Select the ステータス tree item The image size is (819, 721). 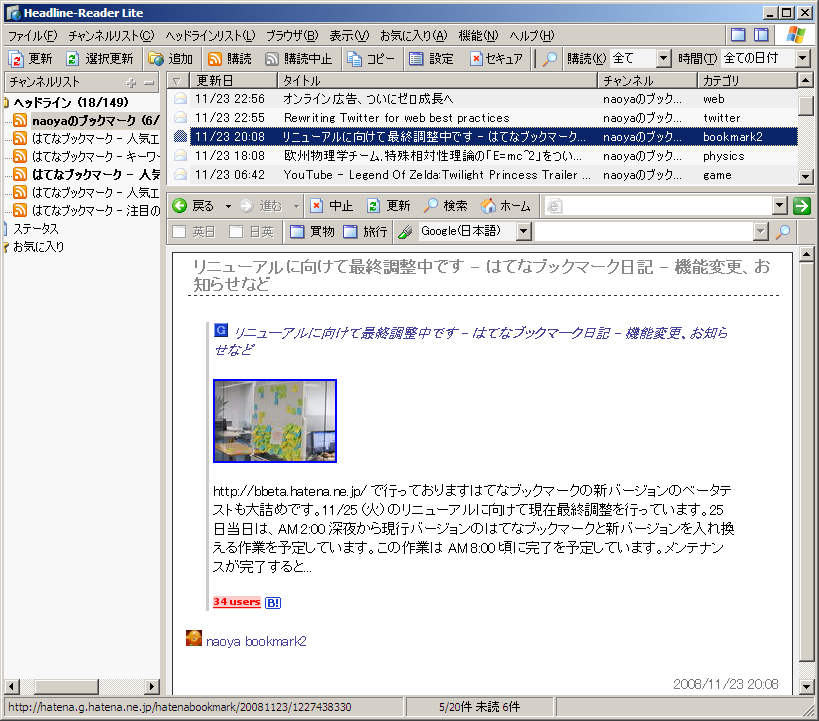tap(36, 229)
